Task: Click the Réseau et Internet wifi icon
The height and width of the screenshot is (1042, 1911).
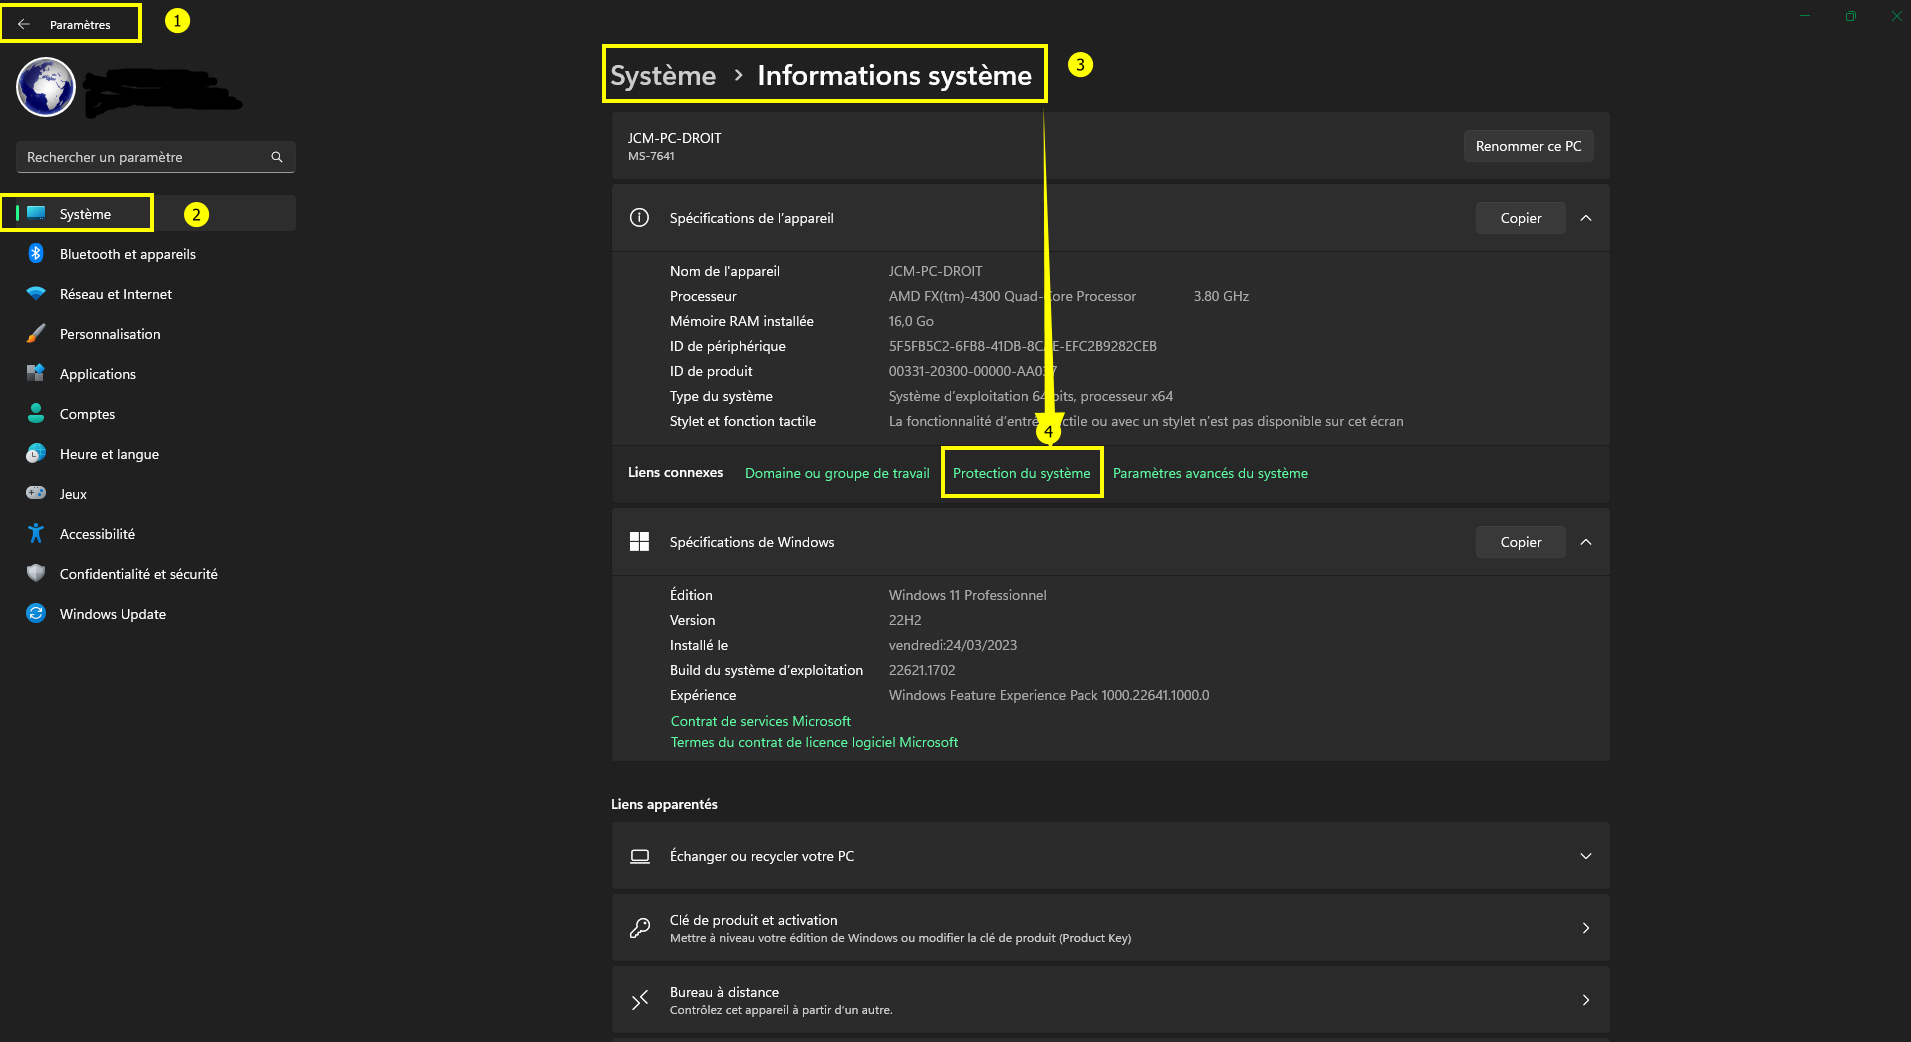Action: [x=36, y=294]
